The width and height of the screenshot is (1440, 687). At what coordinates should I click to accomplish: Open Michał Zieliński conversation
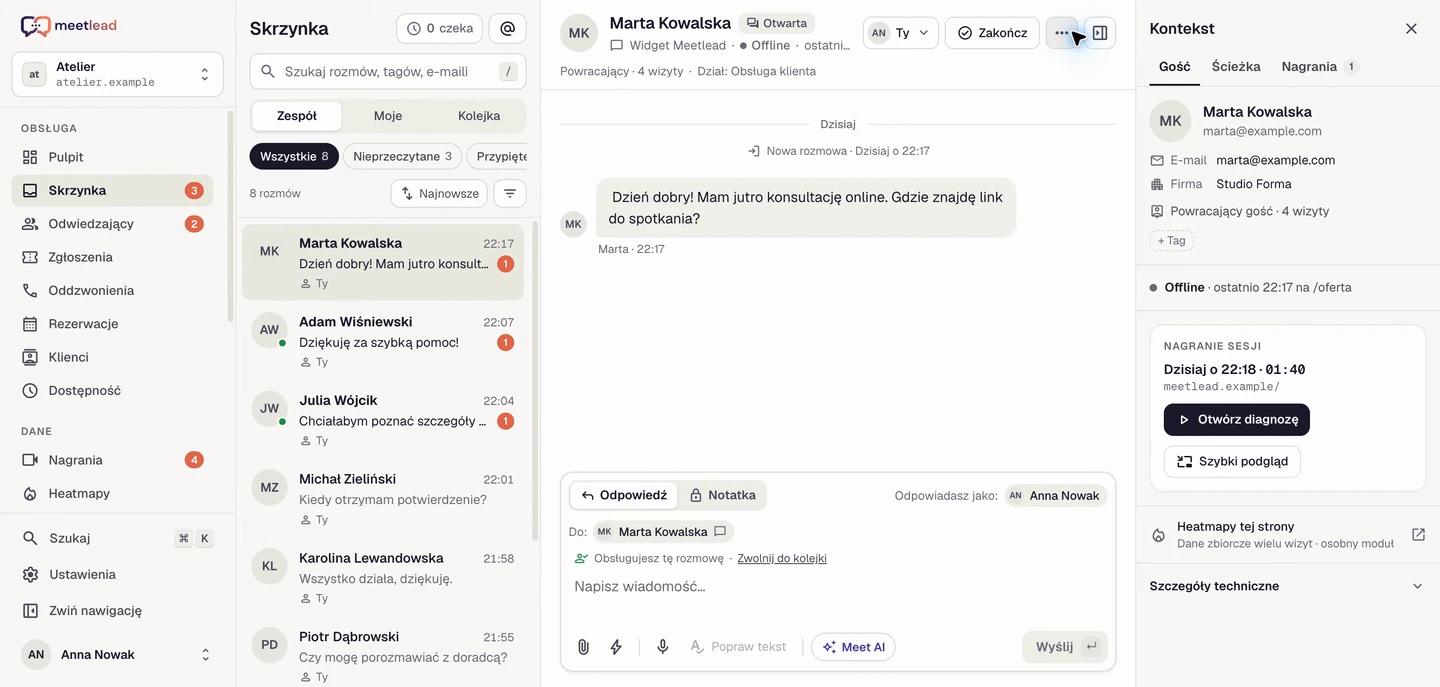point(383,499)
